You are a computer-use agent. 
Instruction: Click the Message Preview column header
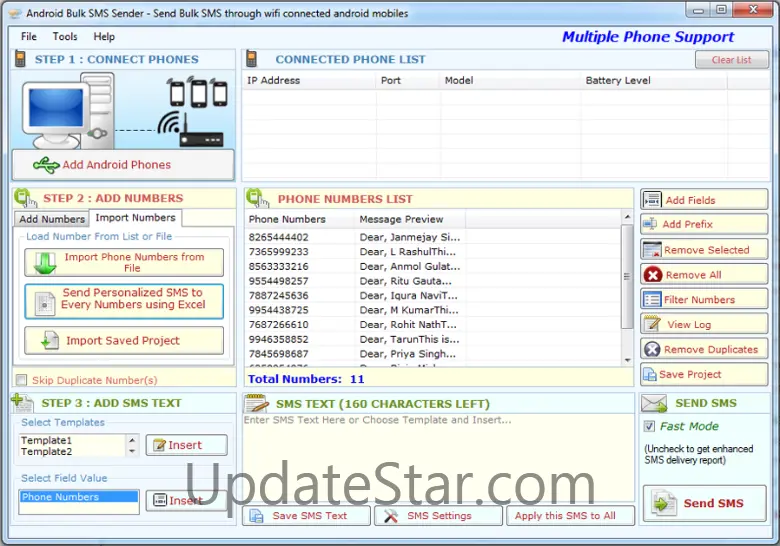410,219
